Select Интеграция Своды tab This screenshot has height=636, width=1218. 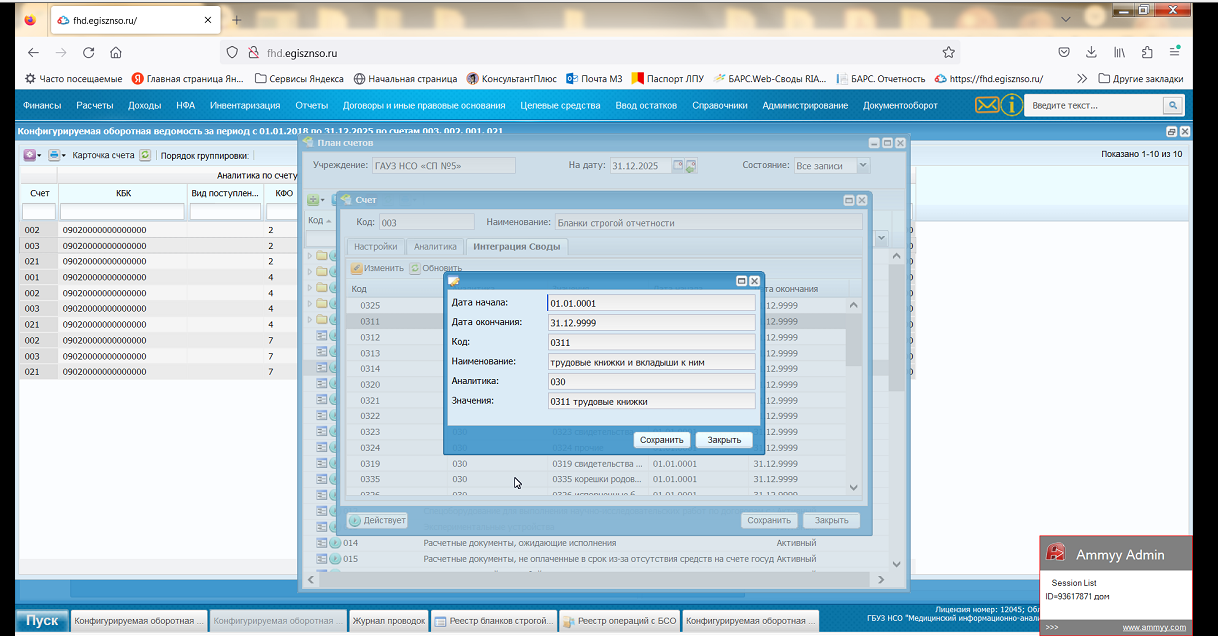(517, 246)
